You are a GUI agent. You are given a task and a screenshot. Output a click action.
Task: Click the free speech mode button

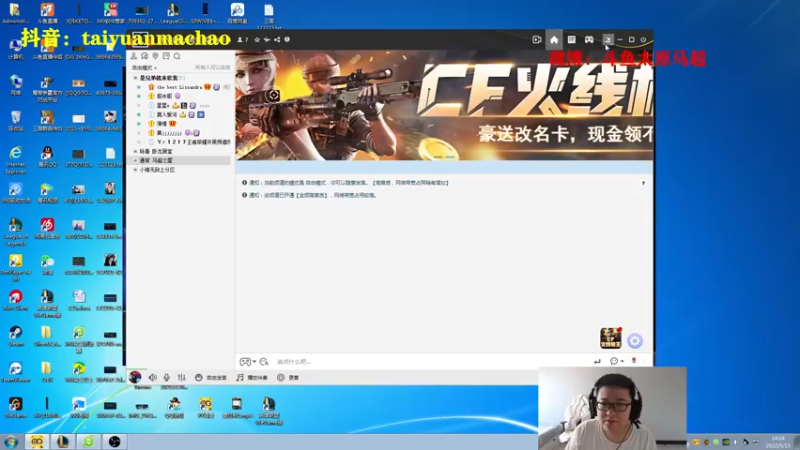click(x=211, y=378)
